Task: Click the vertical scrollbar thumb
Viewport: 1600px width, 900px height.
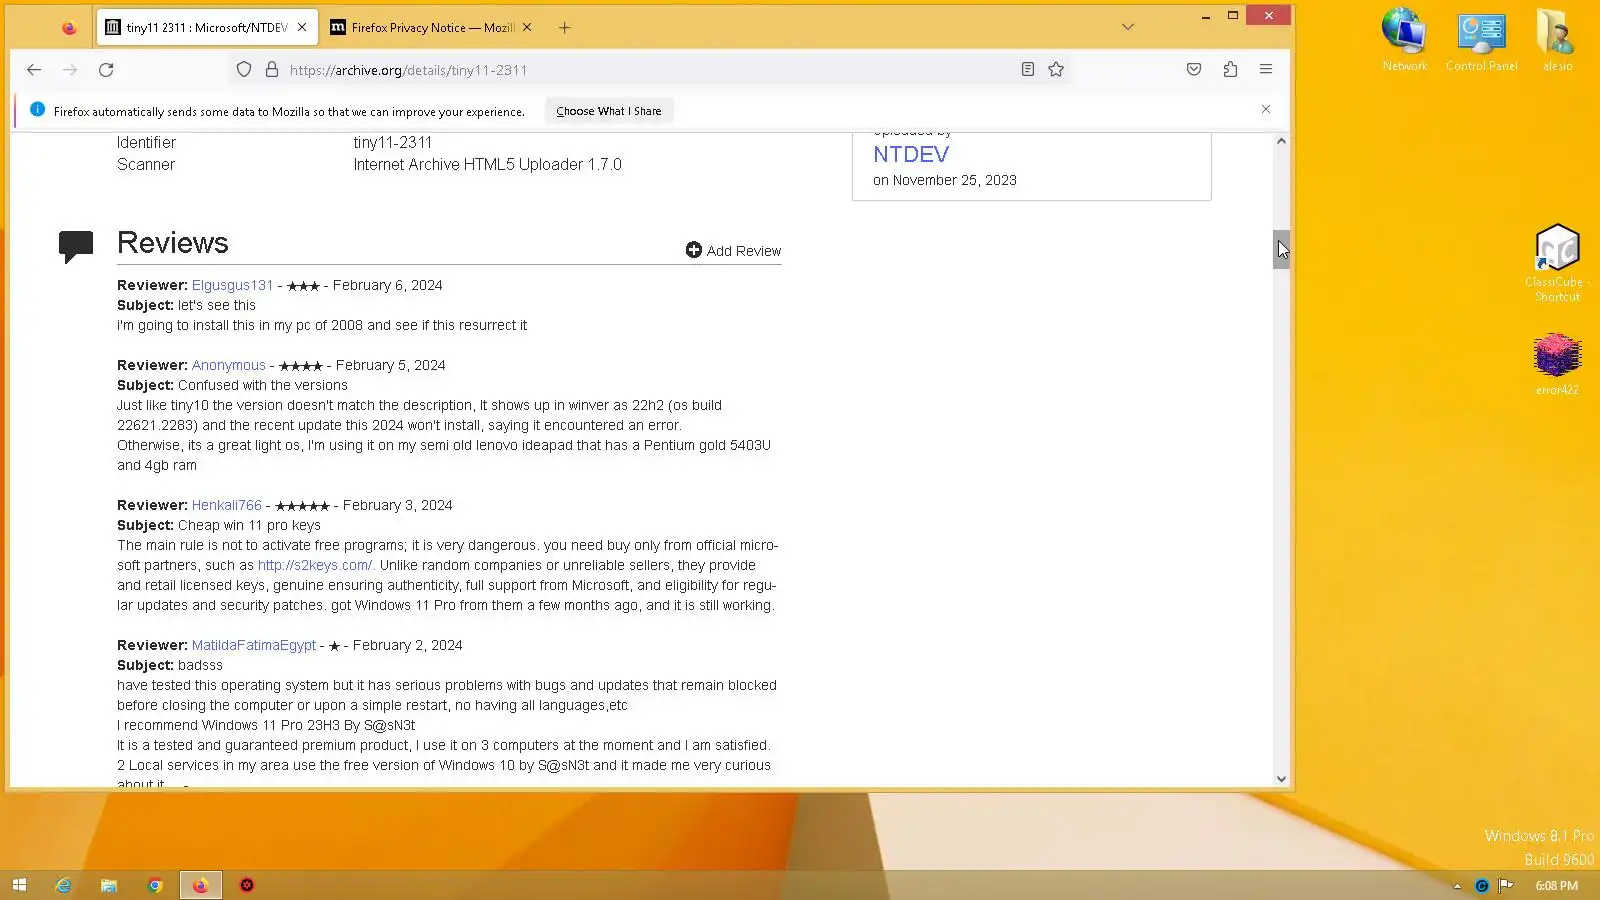Action: (1281, 250)
